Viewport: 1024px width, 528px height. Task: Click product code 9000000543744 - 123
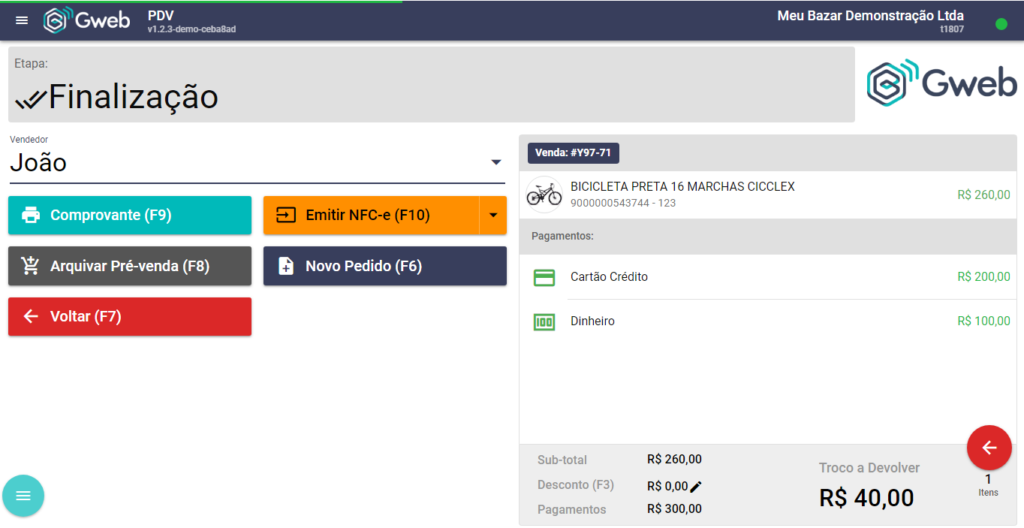(622, 203)
